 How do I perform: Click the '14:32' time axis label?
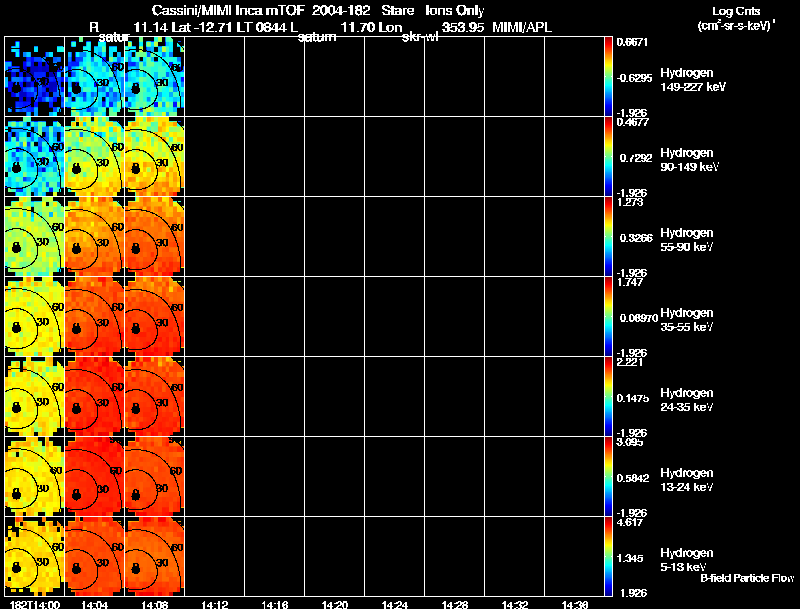[x=515, y=605]
